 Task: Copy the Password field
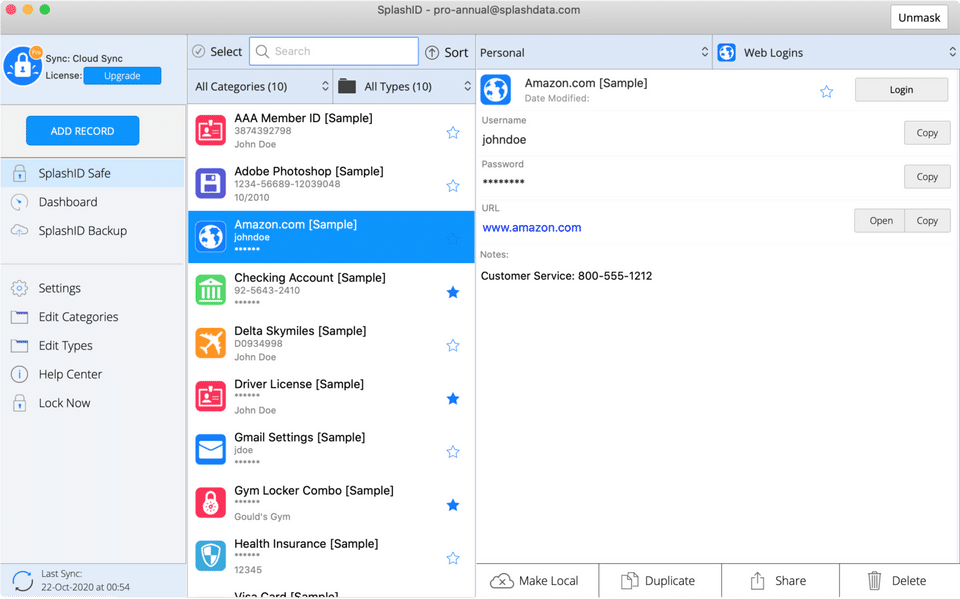(x=927, y=176)
